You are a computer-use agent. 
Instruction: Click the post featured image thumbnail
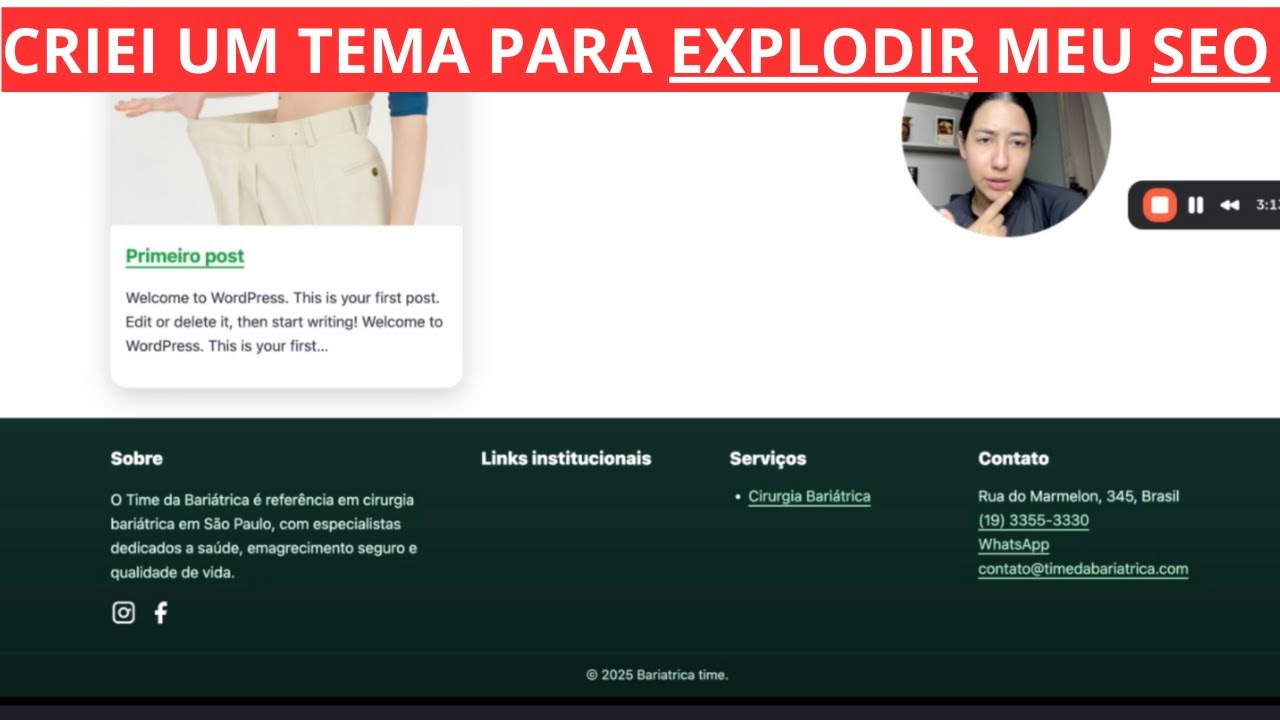coord(286,158)
